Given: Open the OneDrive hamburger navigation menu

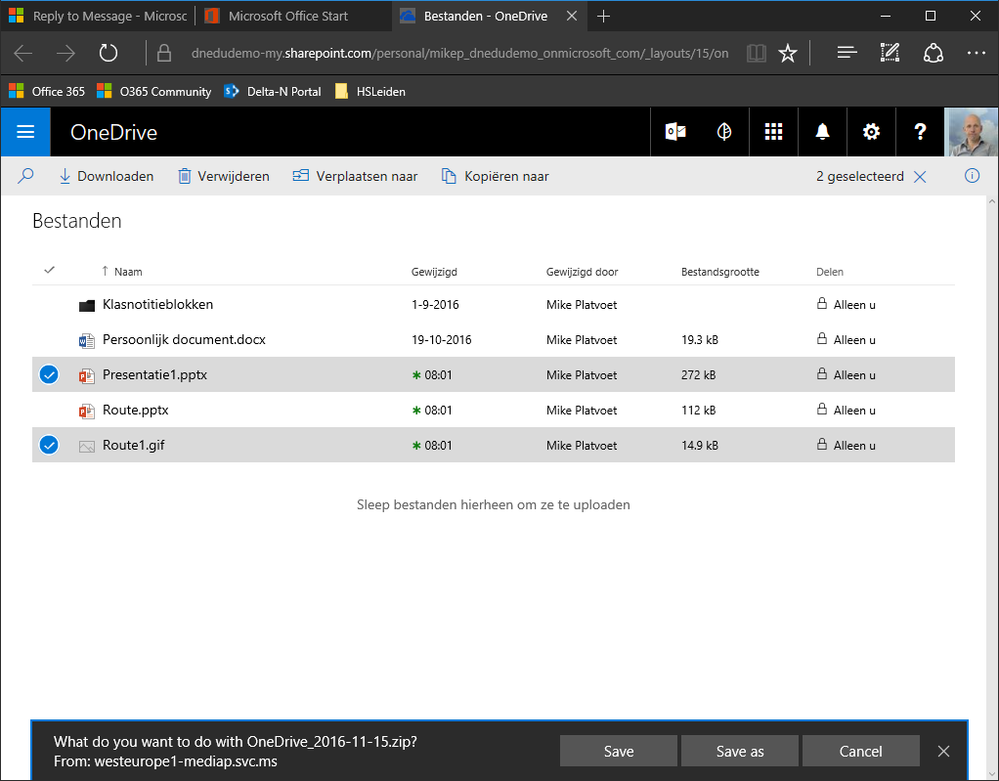Looking at the screenshot, I should coord(25,132).
